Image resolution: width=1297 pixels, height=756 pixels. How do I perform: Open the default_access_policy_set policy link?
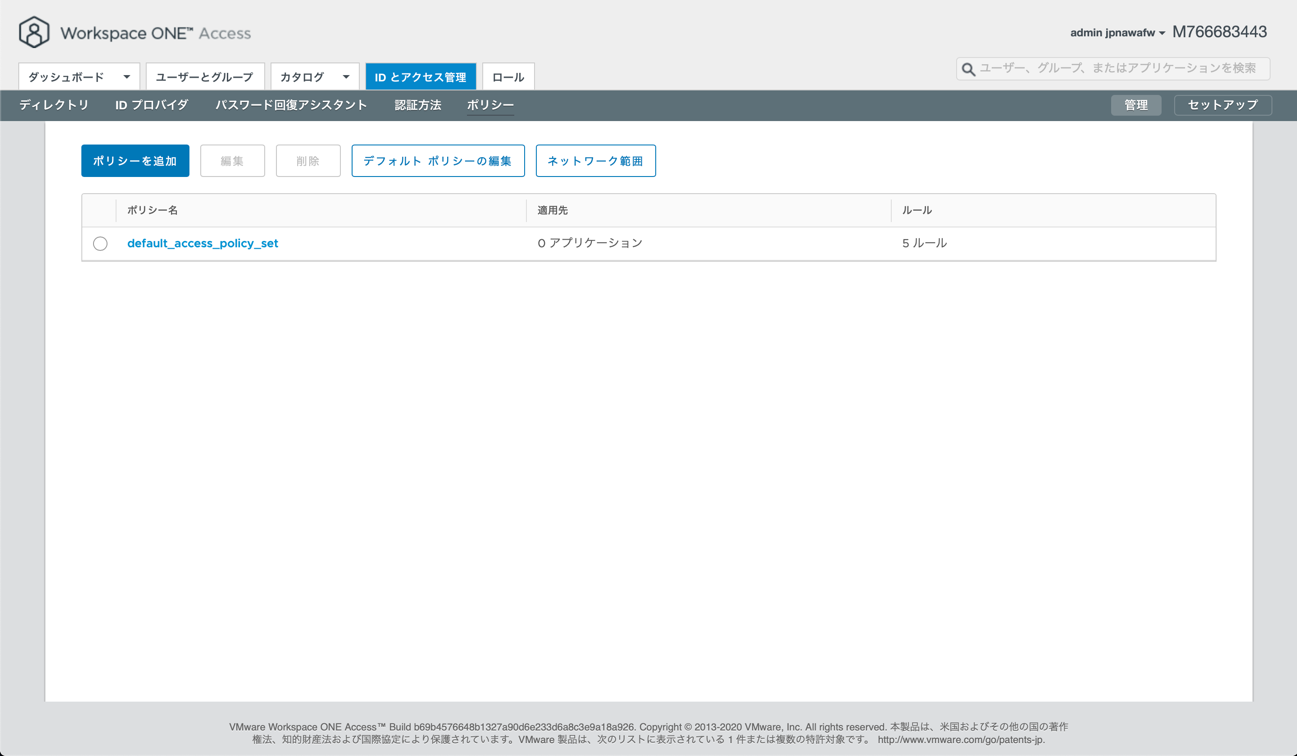point(203,243)
